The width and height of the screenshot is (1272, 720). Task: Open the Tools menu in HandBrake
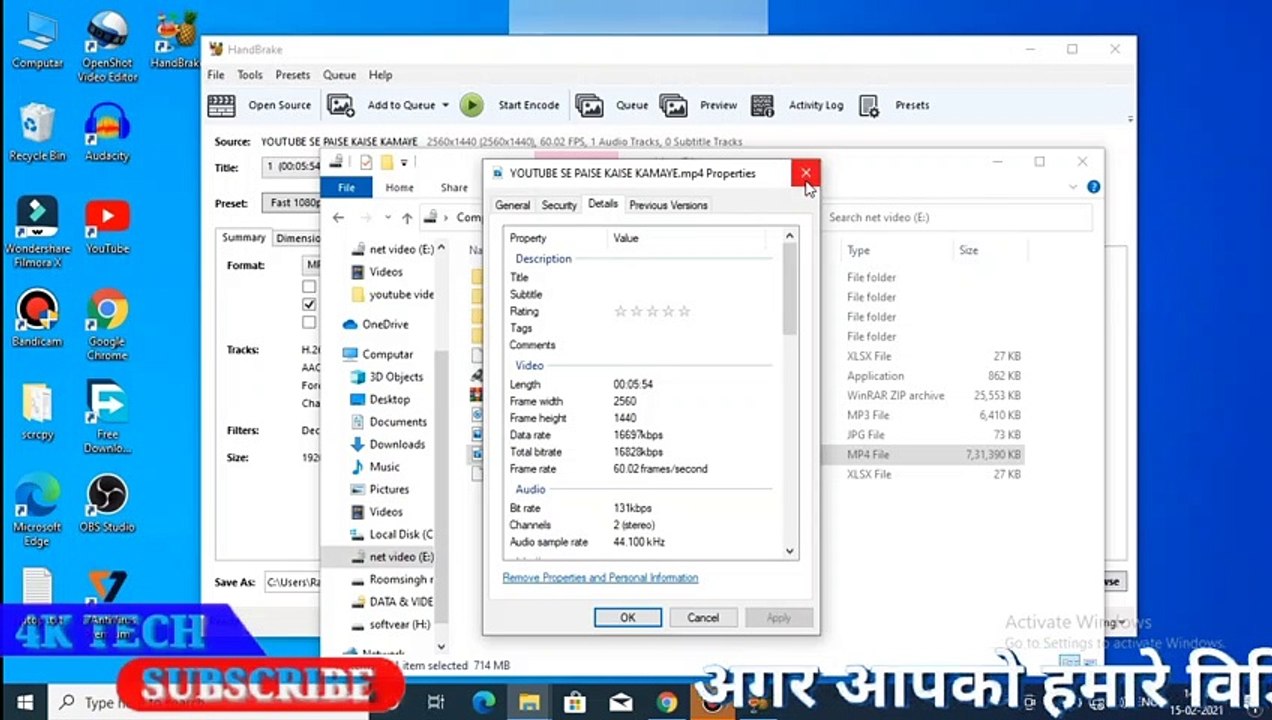tap(250, 75)
